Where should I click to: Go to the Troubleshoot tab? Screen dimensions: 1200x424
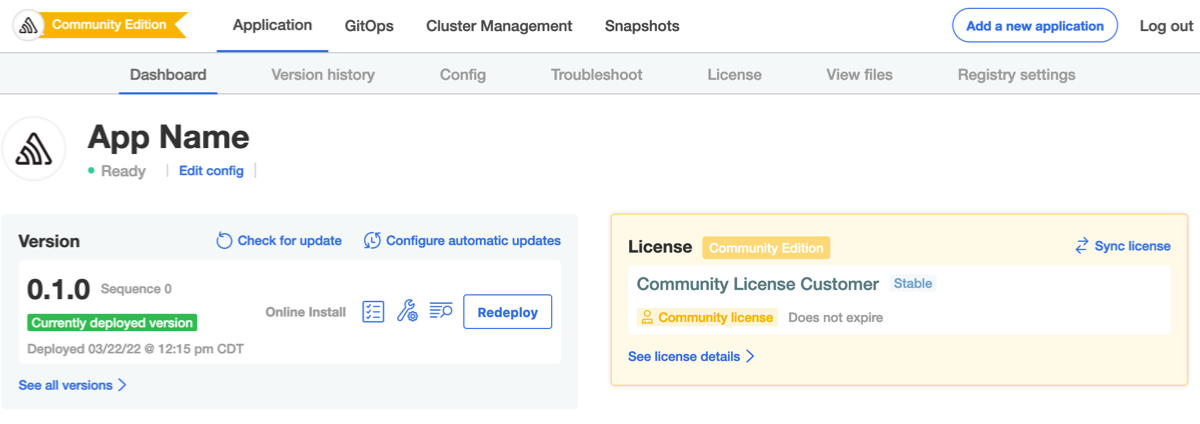[596, 75]
